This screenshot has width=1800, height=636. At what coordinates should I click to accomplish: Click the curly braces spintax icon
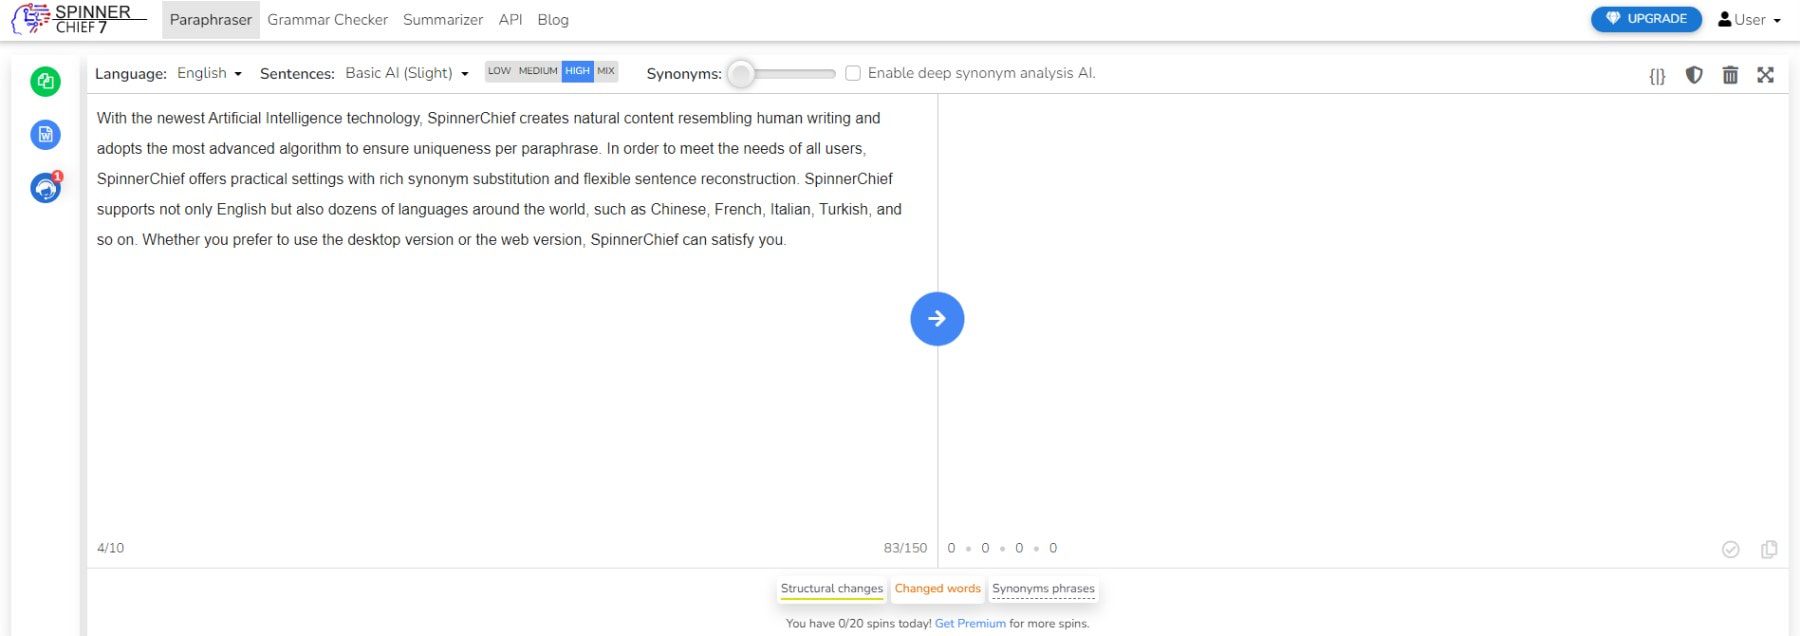pyautogui.click(x=1657, y=75)
